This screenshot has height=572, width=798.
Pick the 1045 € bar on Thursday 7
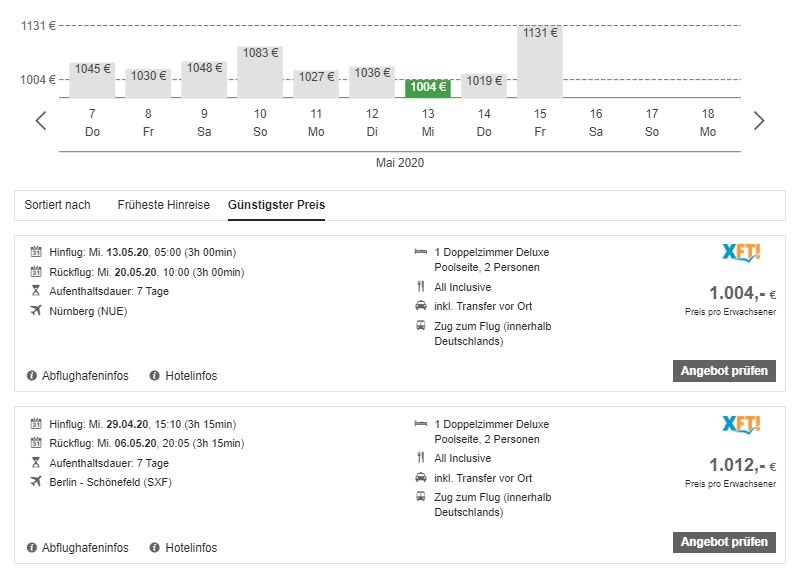tap(92, 80)
